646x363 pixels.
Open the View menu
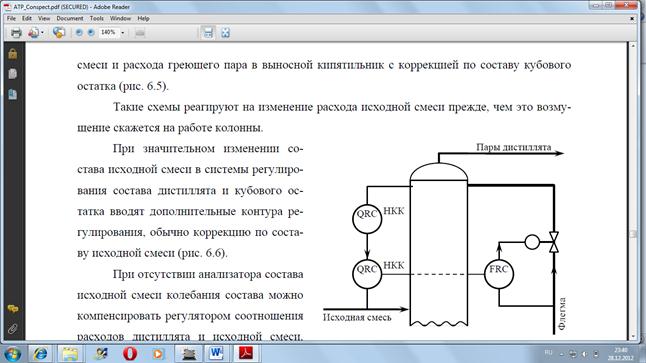click(x=44, y=19)
